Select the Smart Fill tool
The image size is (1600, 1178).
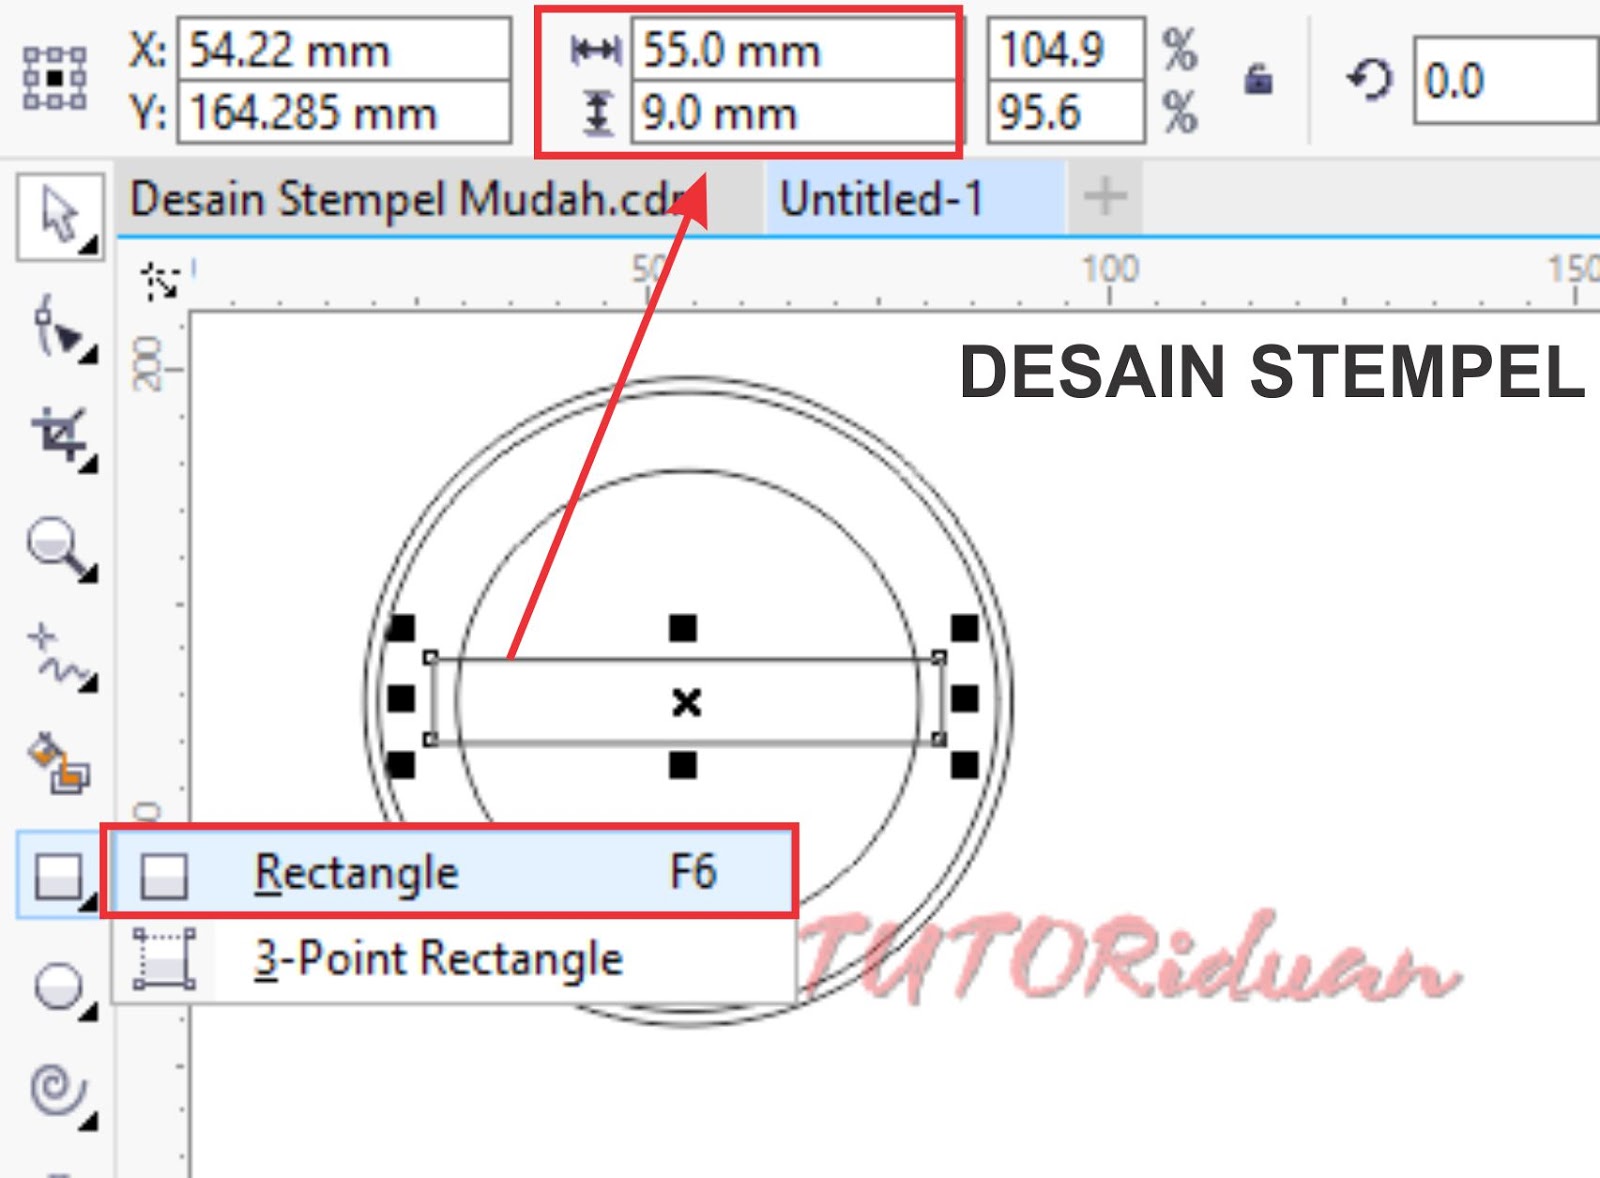[x=59, y=765]
